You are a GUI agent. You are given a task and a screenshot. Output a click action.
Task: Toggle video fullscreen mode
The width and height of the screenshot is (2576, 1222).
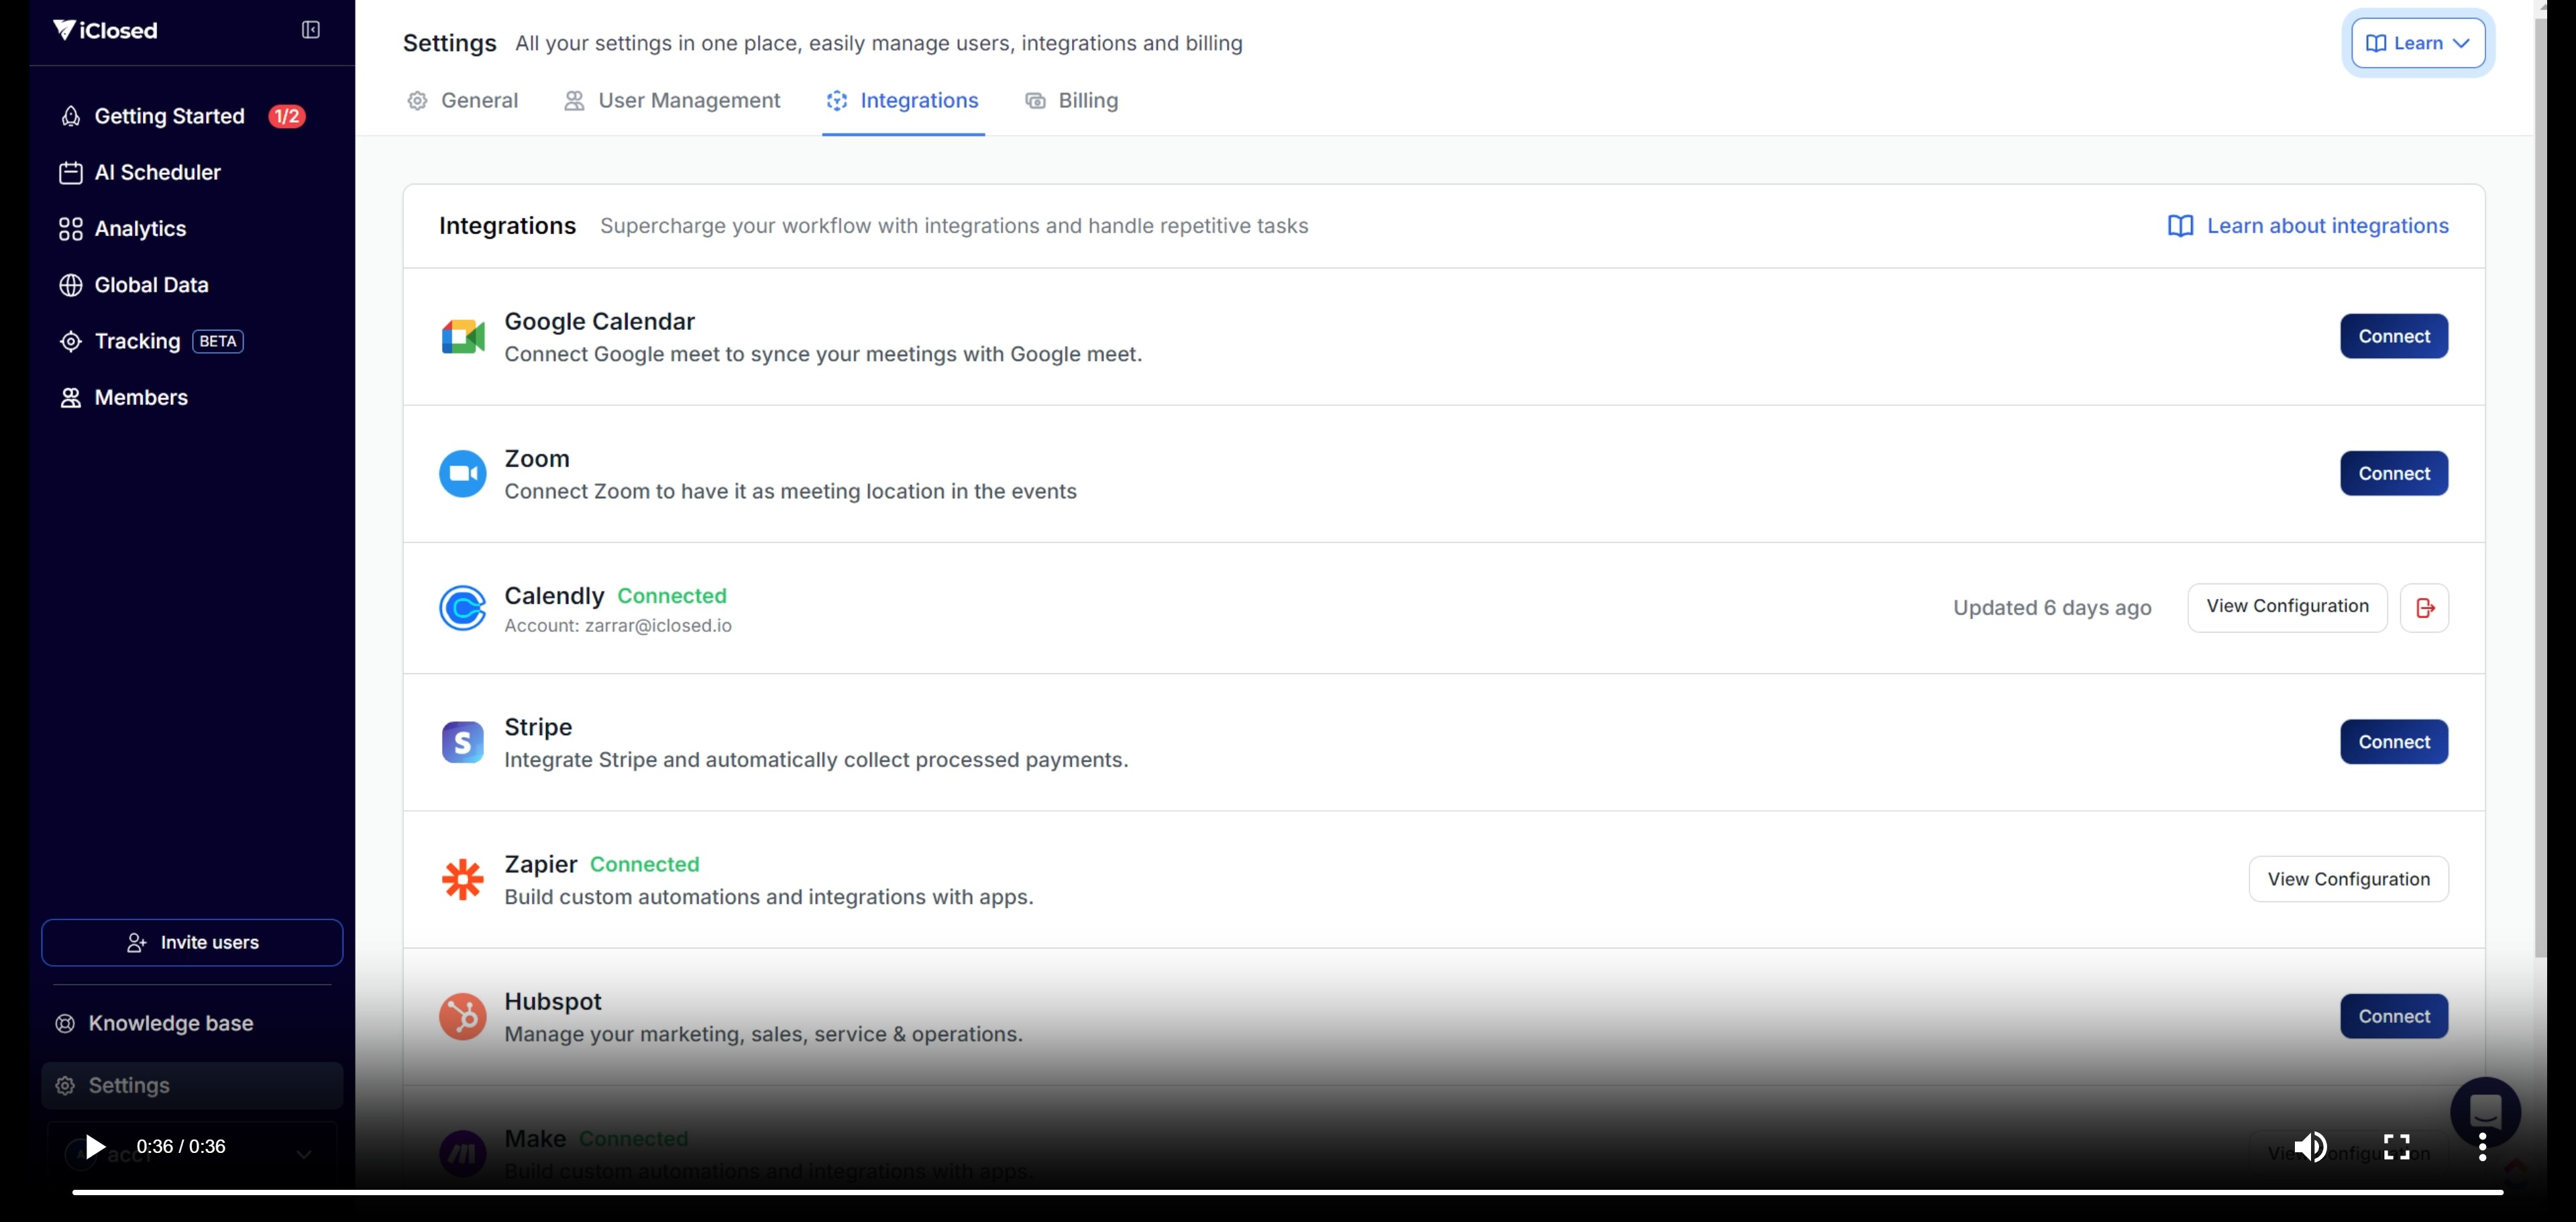(x=2396, y=1147)
